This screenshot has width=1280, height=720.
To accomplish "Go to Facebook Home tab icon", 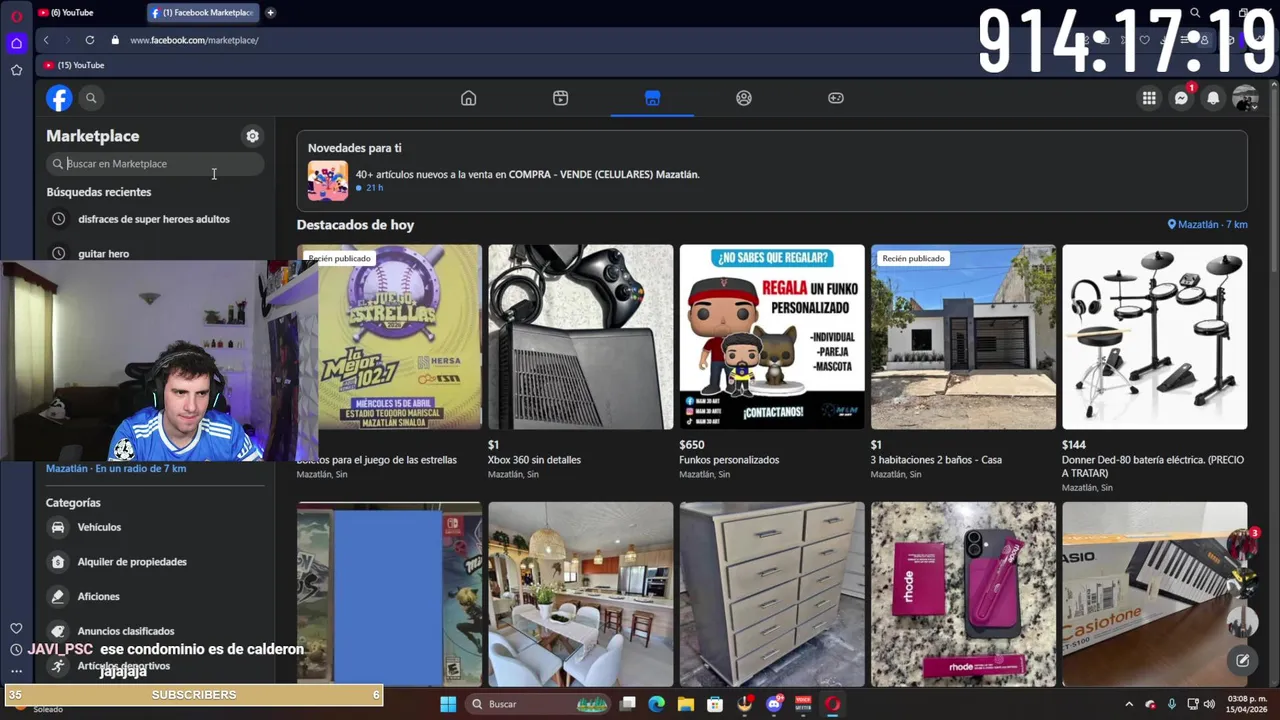I will coord(468,98).
